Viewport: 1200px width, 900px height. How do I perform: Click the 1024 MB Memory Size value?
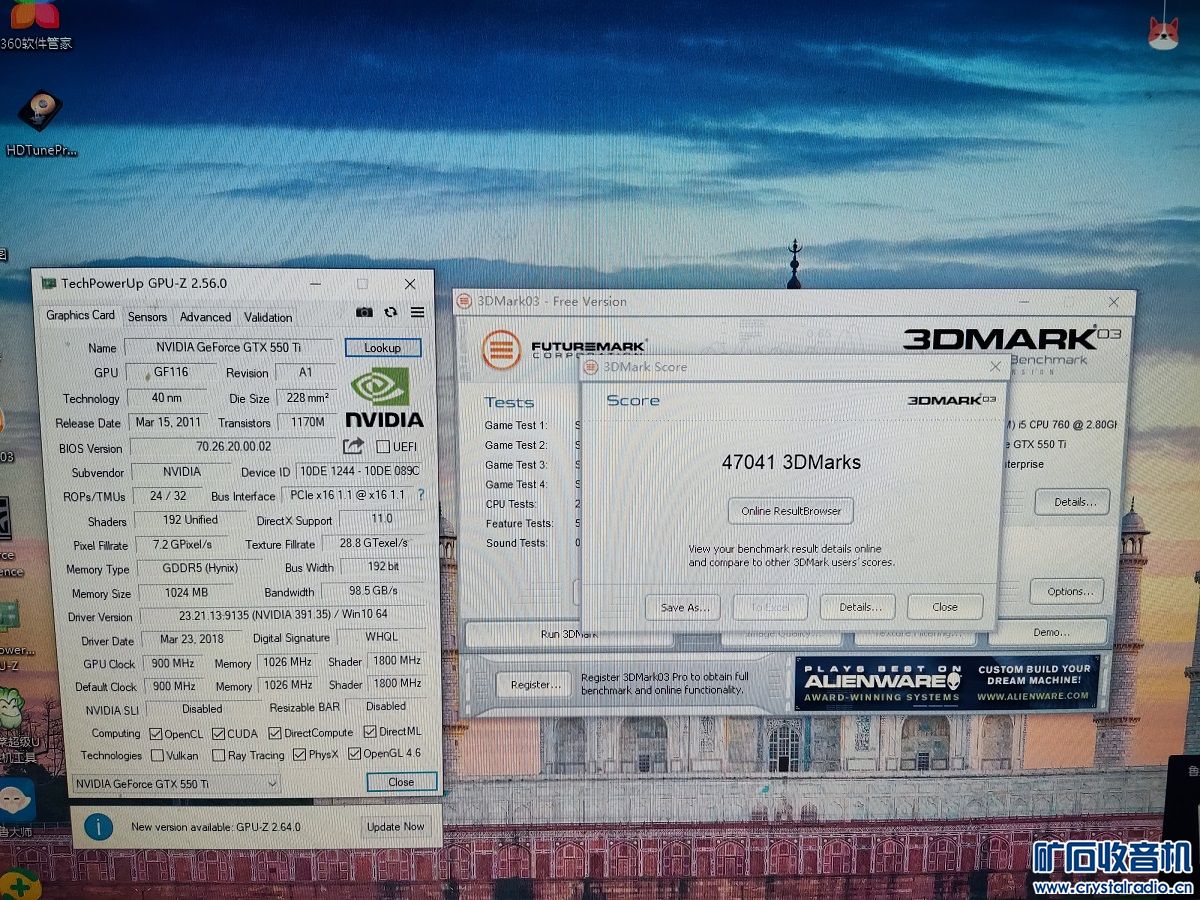coord(186,592)
